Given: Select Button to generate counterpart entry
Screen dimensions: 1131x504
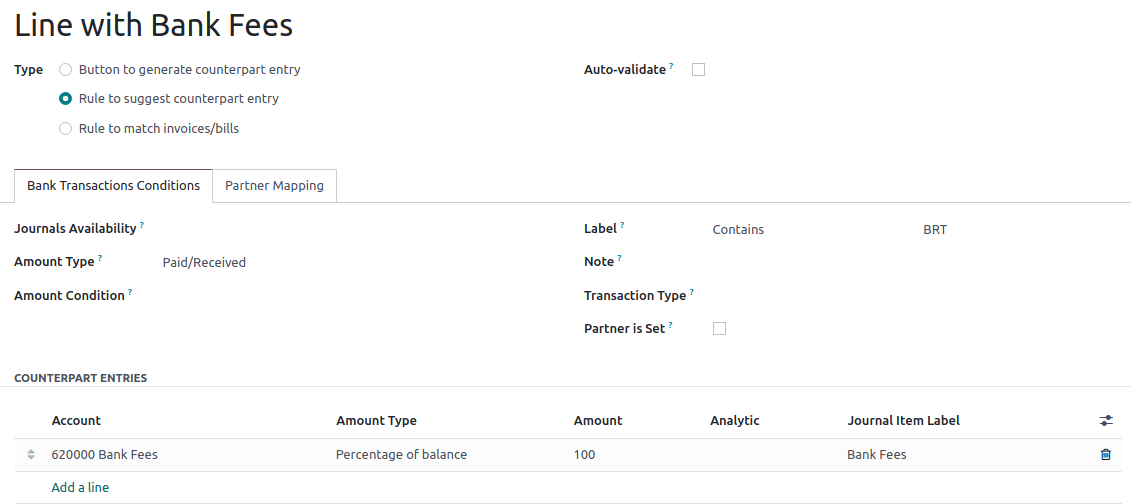Looking at the screenshot, I should (66, 70).
